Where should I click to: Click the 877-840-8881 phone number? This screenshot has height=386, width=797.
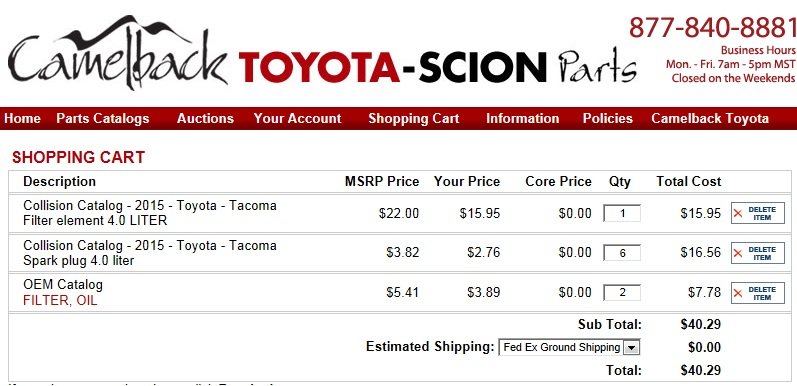point(713,27)
